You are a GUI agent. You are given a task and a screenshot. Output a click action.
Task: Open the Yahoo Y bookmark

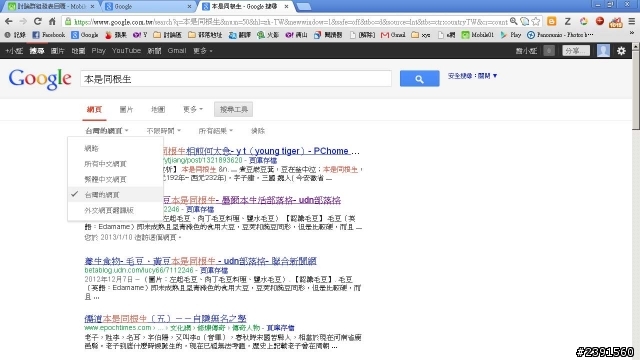click(x=140, y=35)
